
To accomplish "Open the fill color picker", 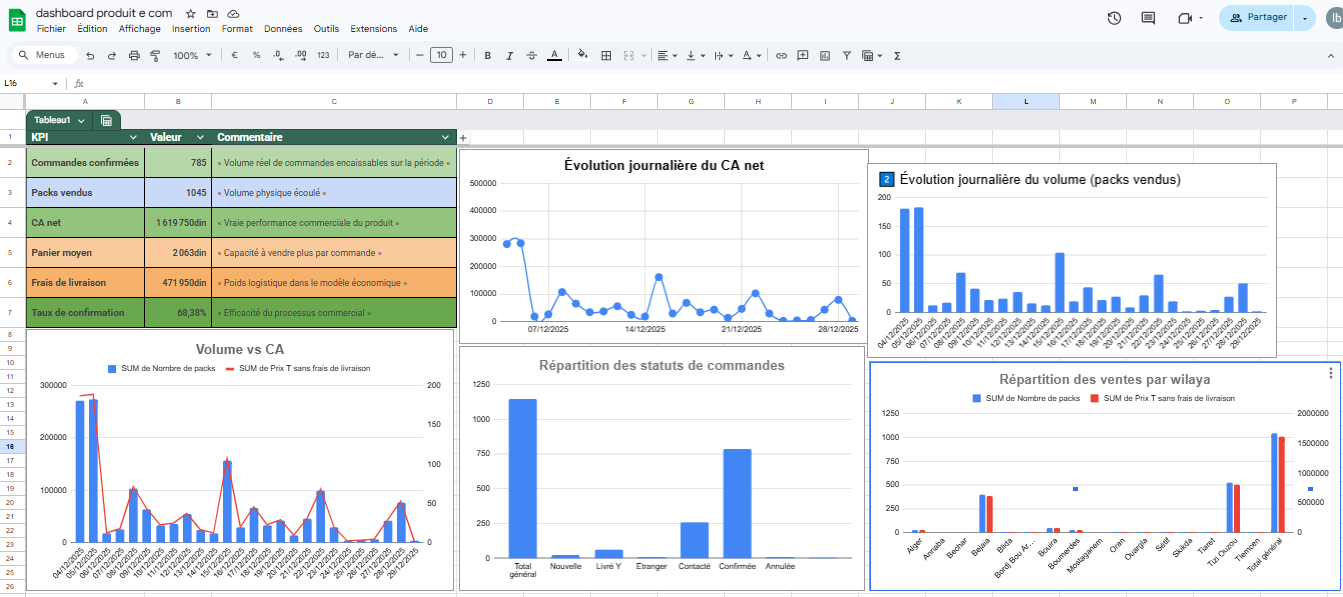I will [x=583, y=56].
